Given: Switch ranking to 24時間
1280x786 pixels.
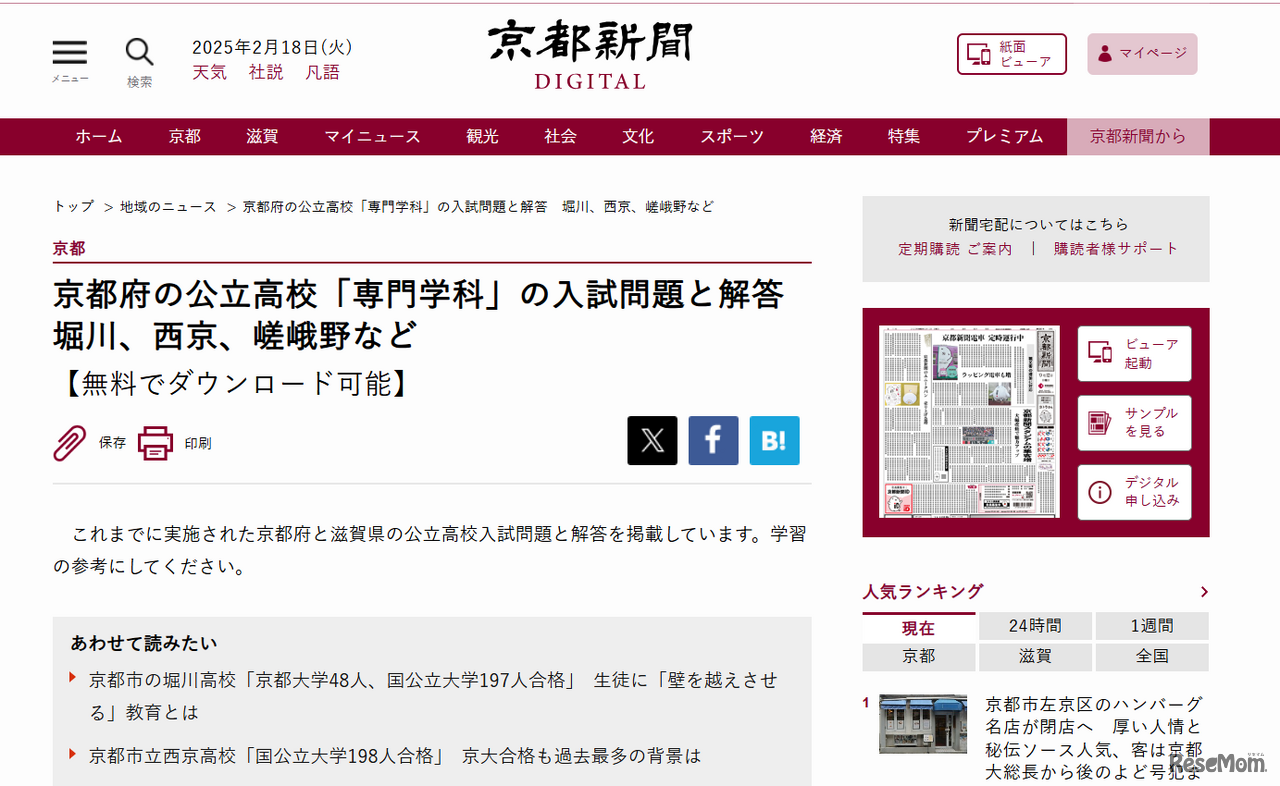Looking at the screenshot, I should (1035, 625).
